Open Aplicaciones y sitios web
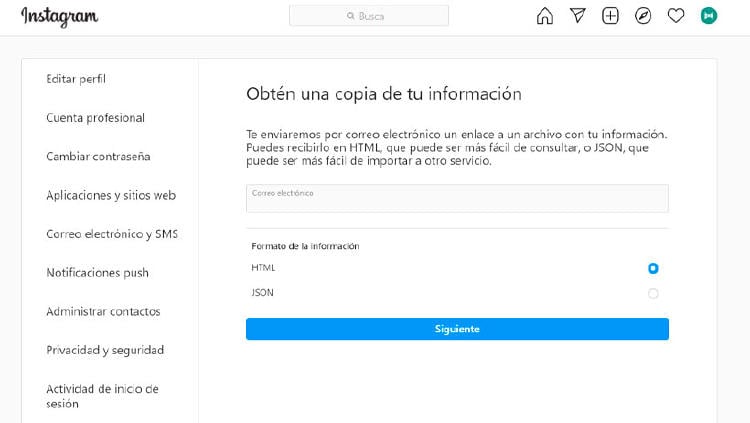This screenshot has width=750, height=423. pyautogui.click(x=111, y=195)
